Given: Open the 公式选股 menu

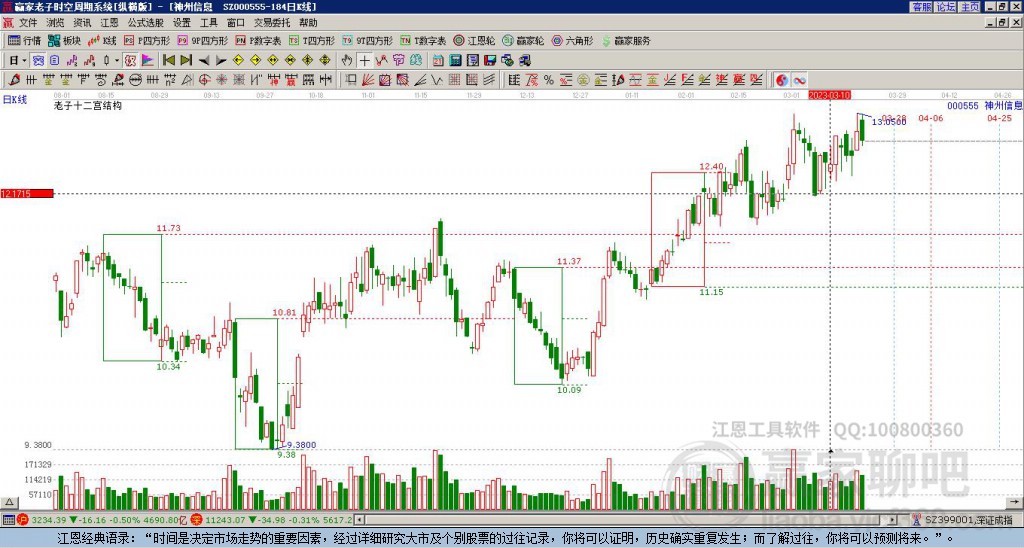Looking at the screenshot, I should click(x=146, y=23).
